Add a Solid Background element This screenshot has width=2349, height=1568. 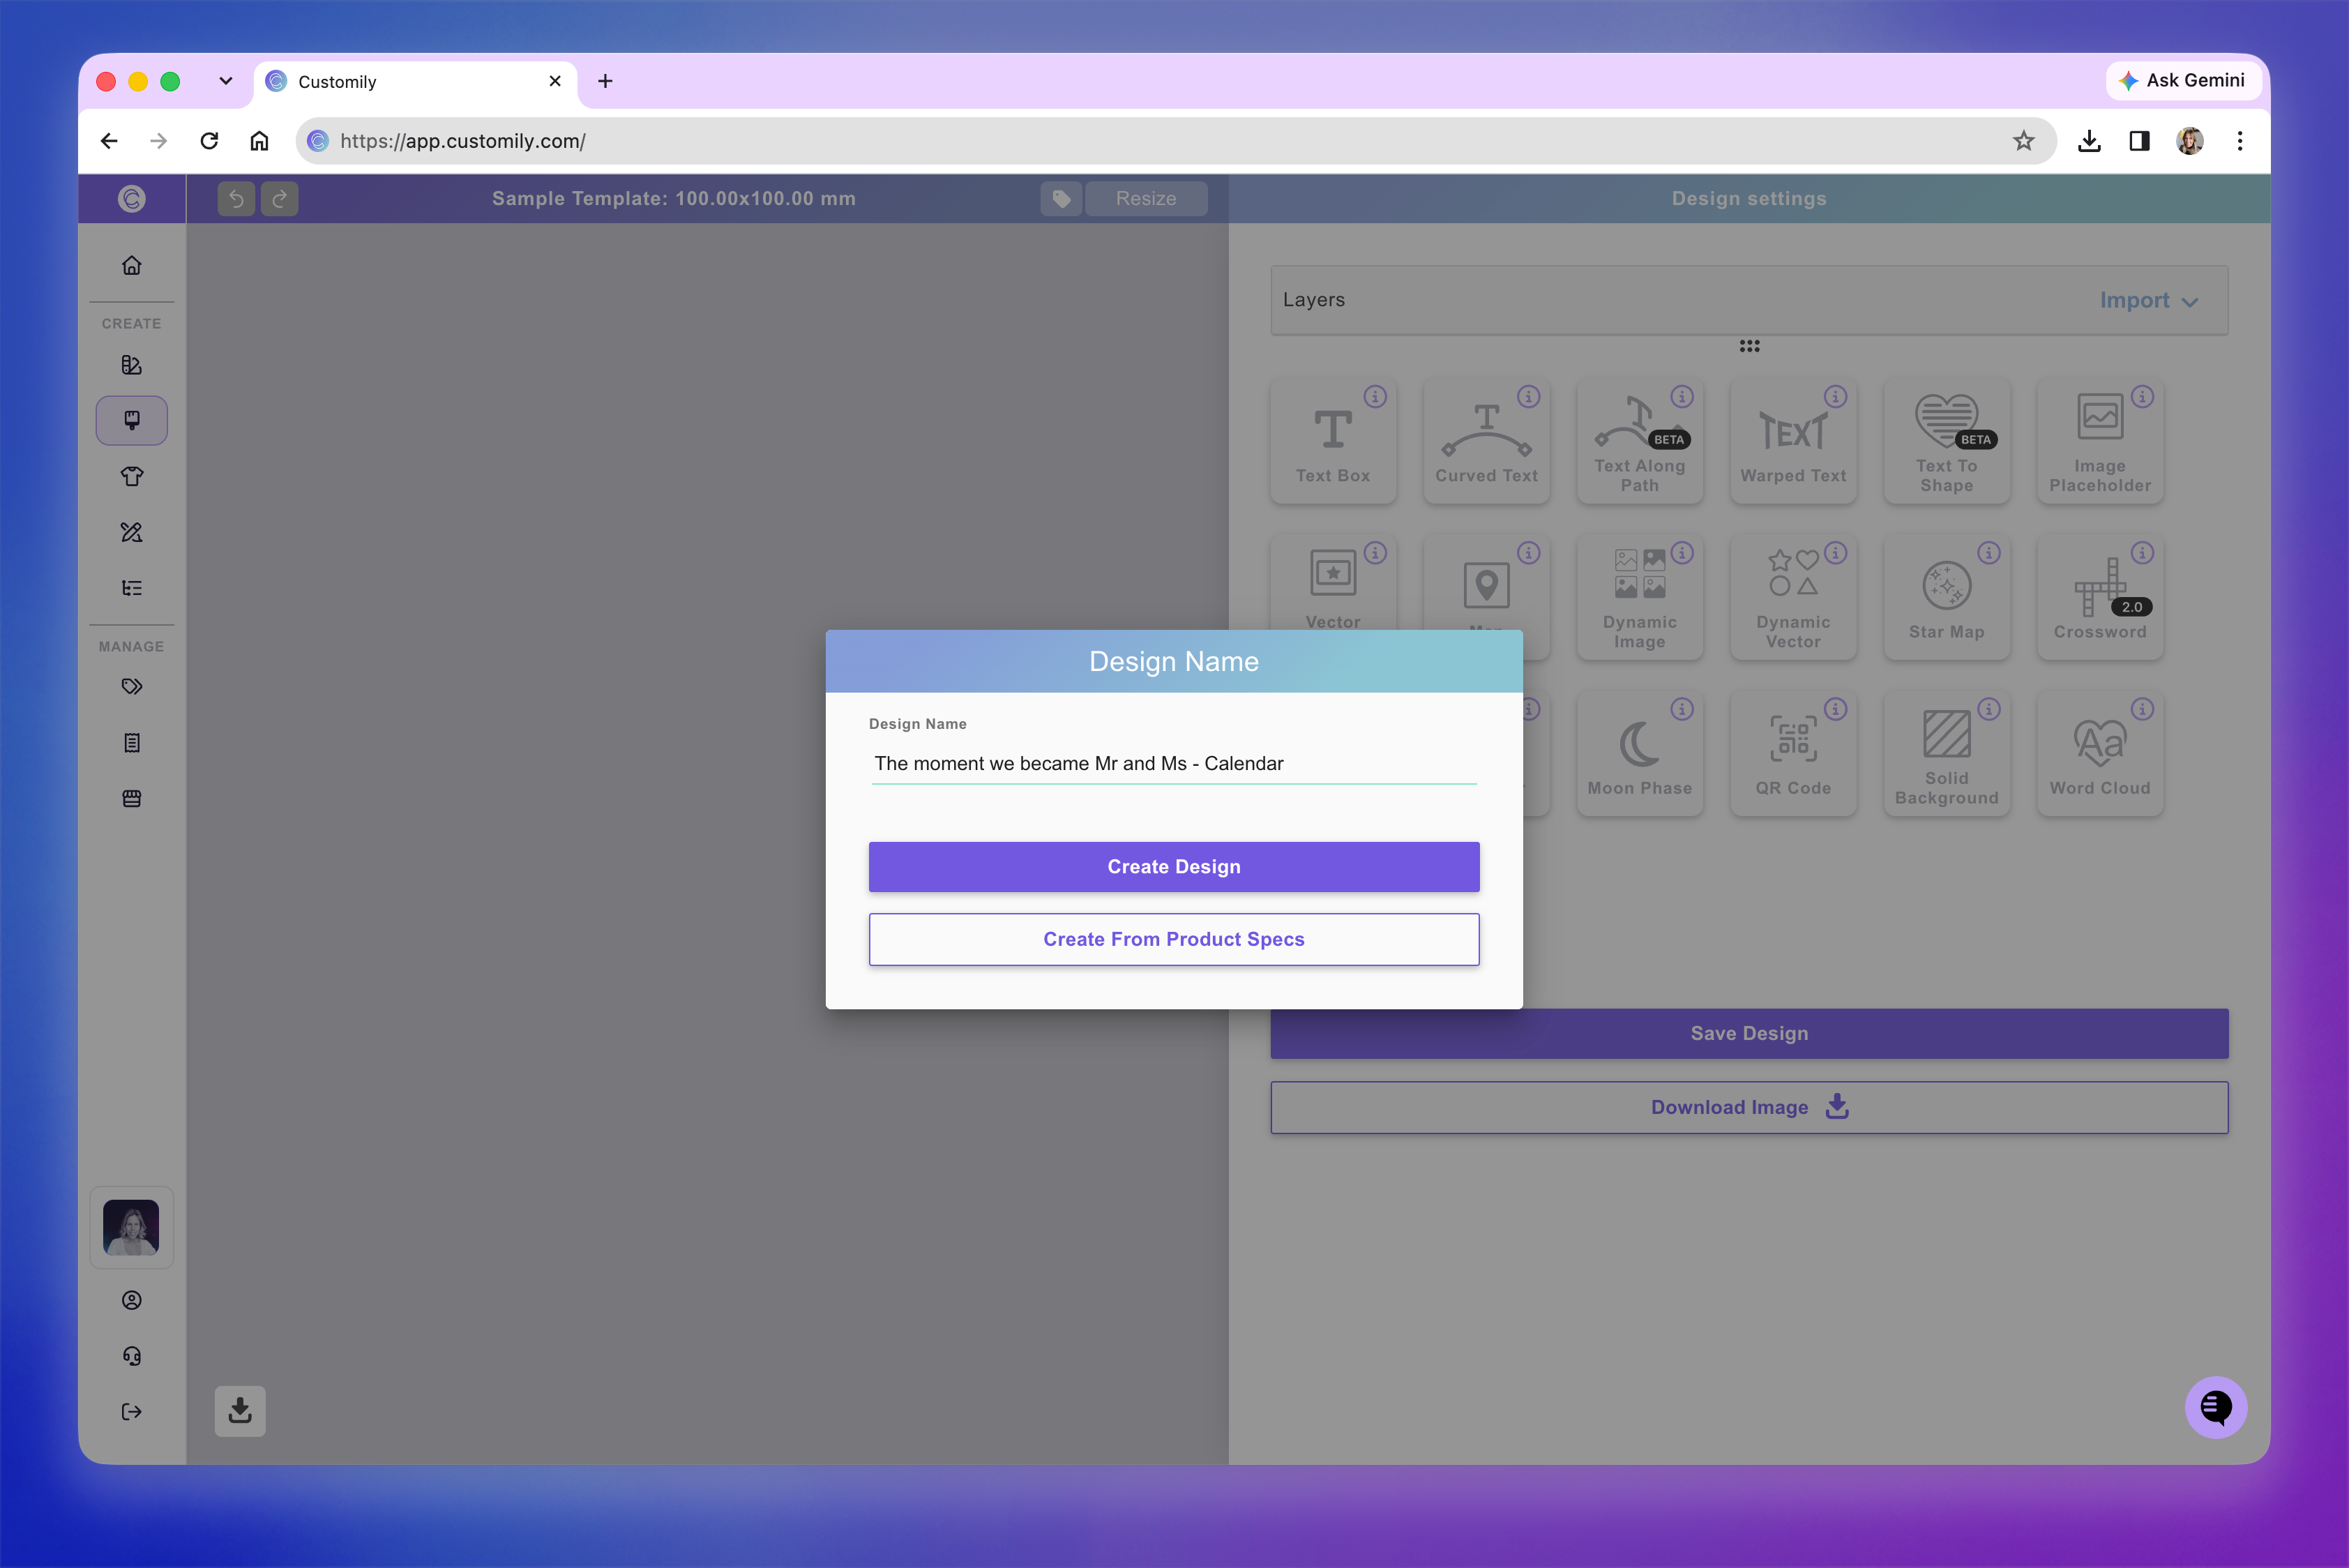1946,753
